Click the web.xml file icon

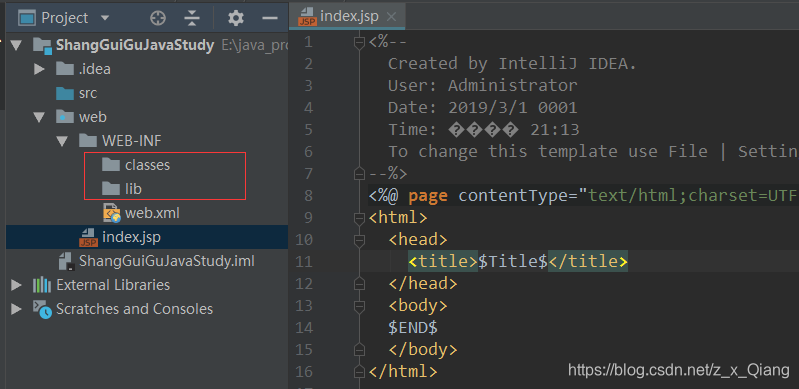coord(112,213)
